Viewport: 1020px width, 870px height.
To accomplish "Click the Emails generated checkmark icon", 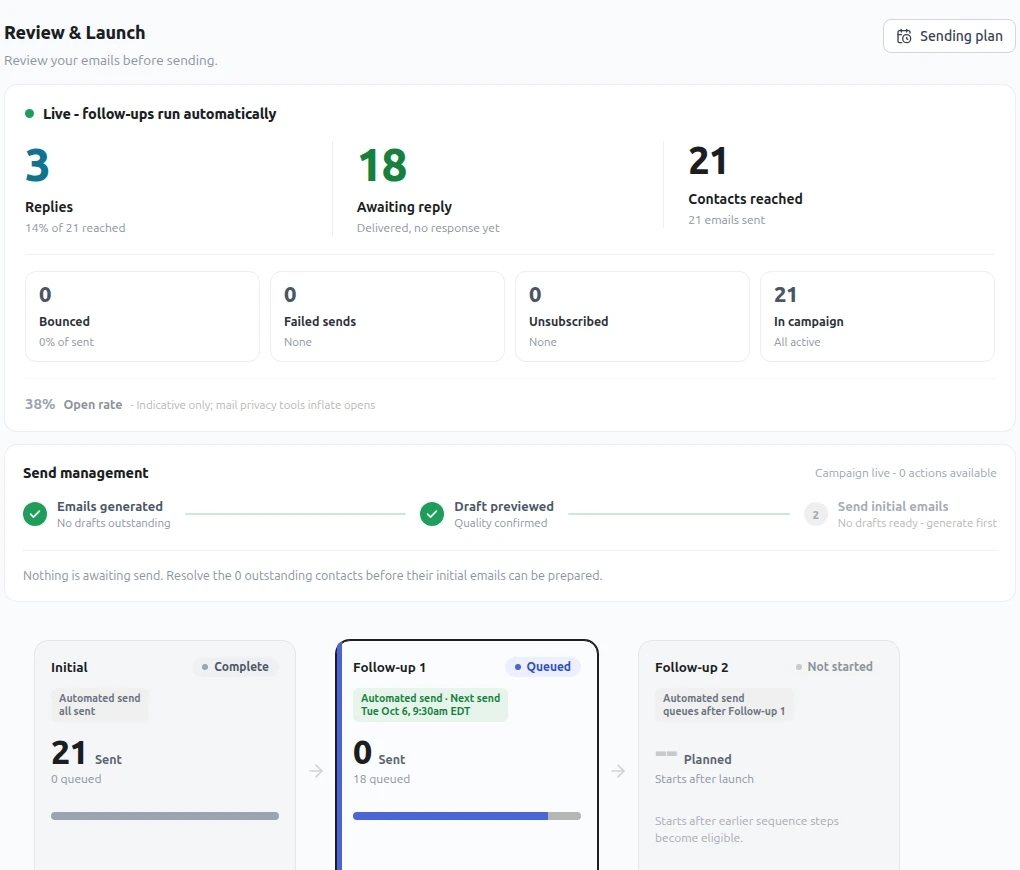I will (x=35, y=514).
